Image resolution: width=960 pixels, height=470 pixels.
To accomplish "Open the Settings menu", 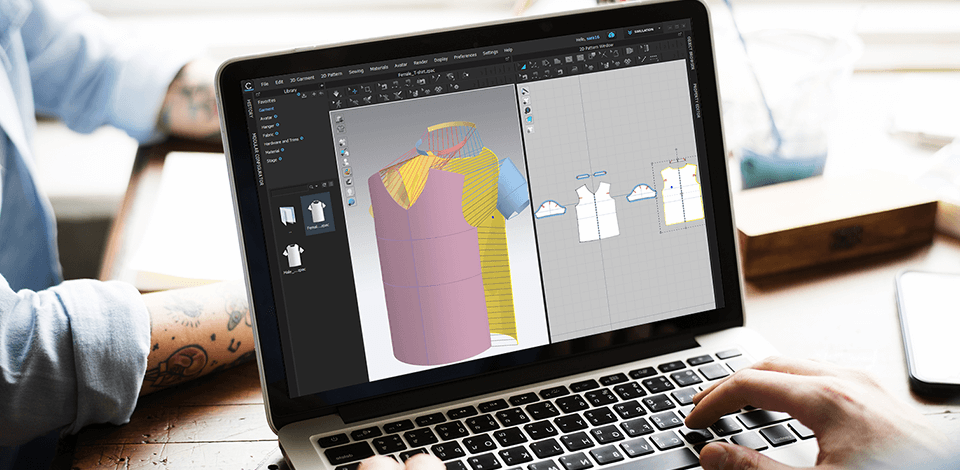I will (490, 53).
